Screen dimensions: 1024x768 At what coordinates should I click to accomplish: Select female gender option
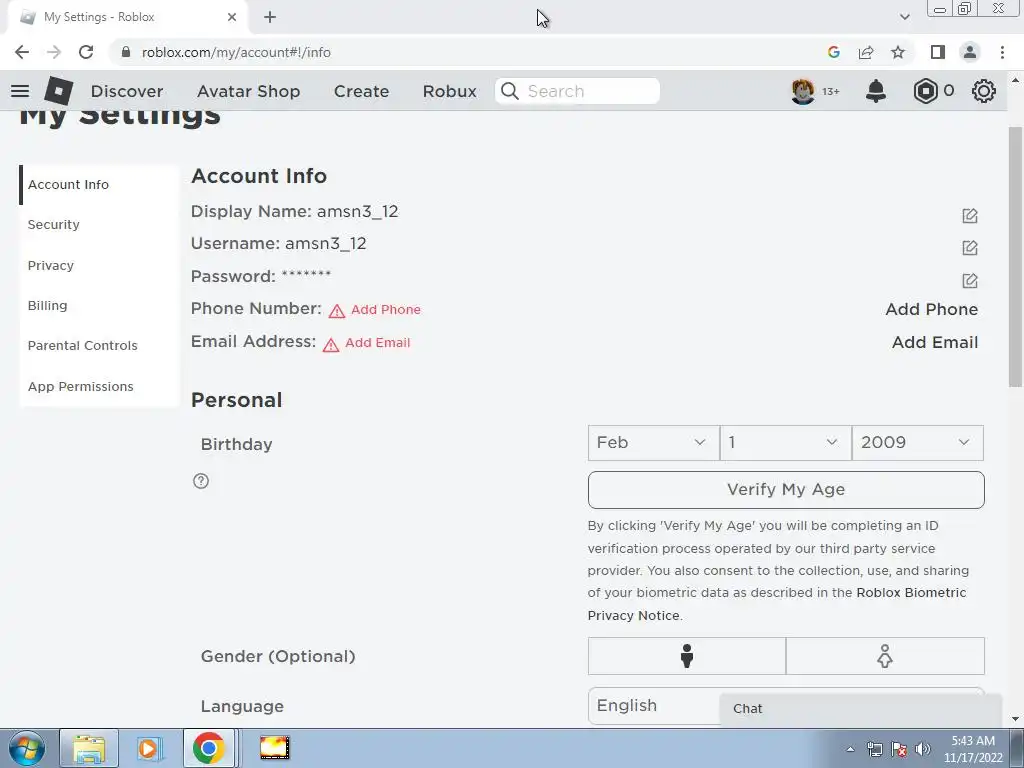click(885, 656)
